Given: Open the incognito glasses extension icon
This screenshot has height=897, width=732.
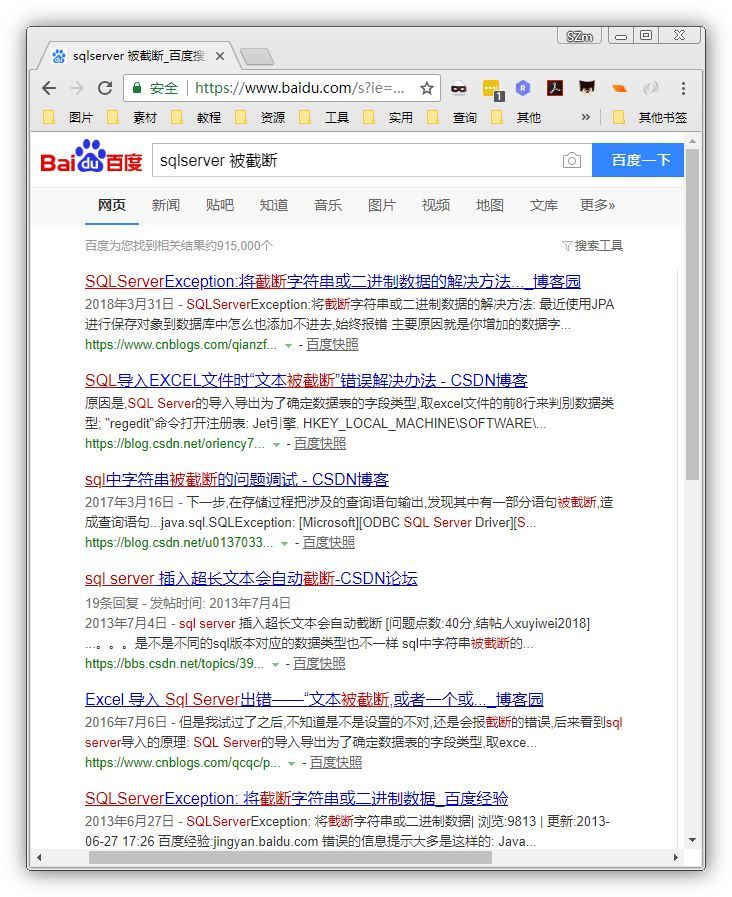Looking at the screenshot, I should (459, 88).
